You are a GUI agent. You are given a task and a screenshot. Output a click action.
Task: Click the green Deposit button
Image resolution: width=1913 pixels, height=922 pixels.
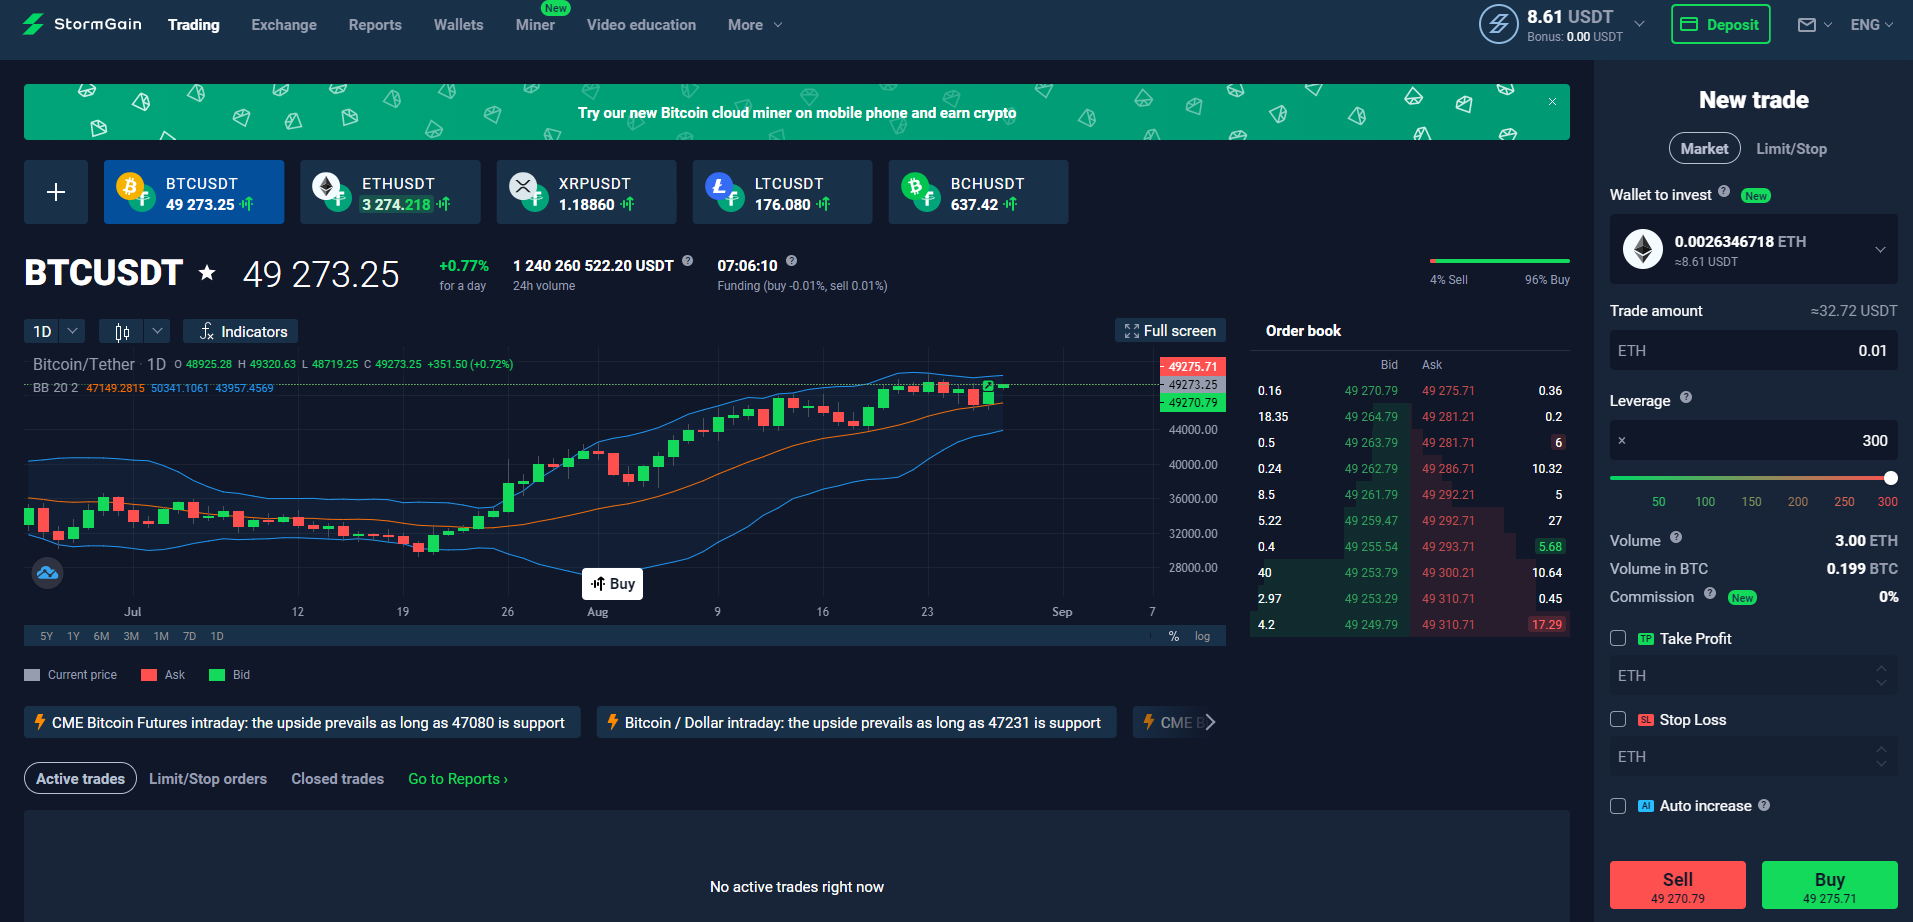(x=1721, y=24)
